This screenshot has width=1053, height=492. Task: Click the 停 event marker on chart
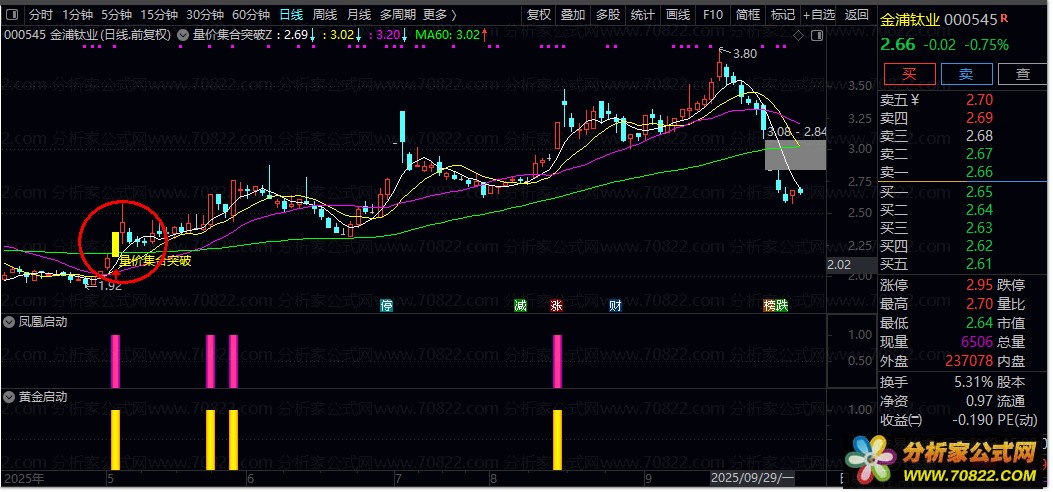pyautogui.click(x=387, y=305)
